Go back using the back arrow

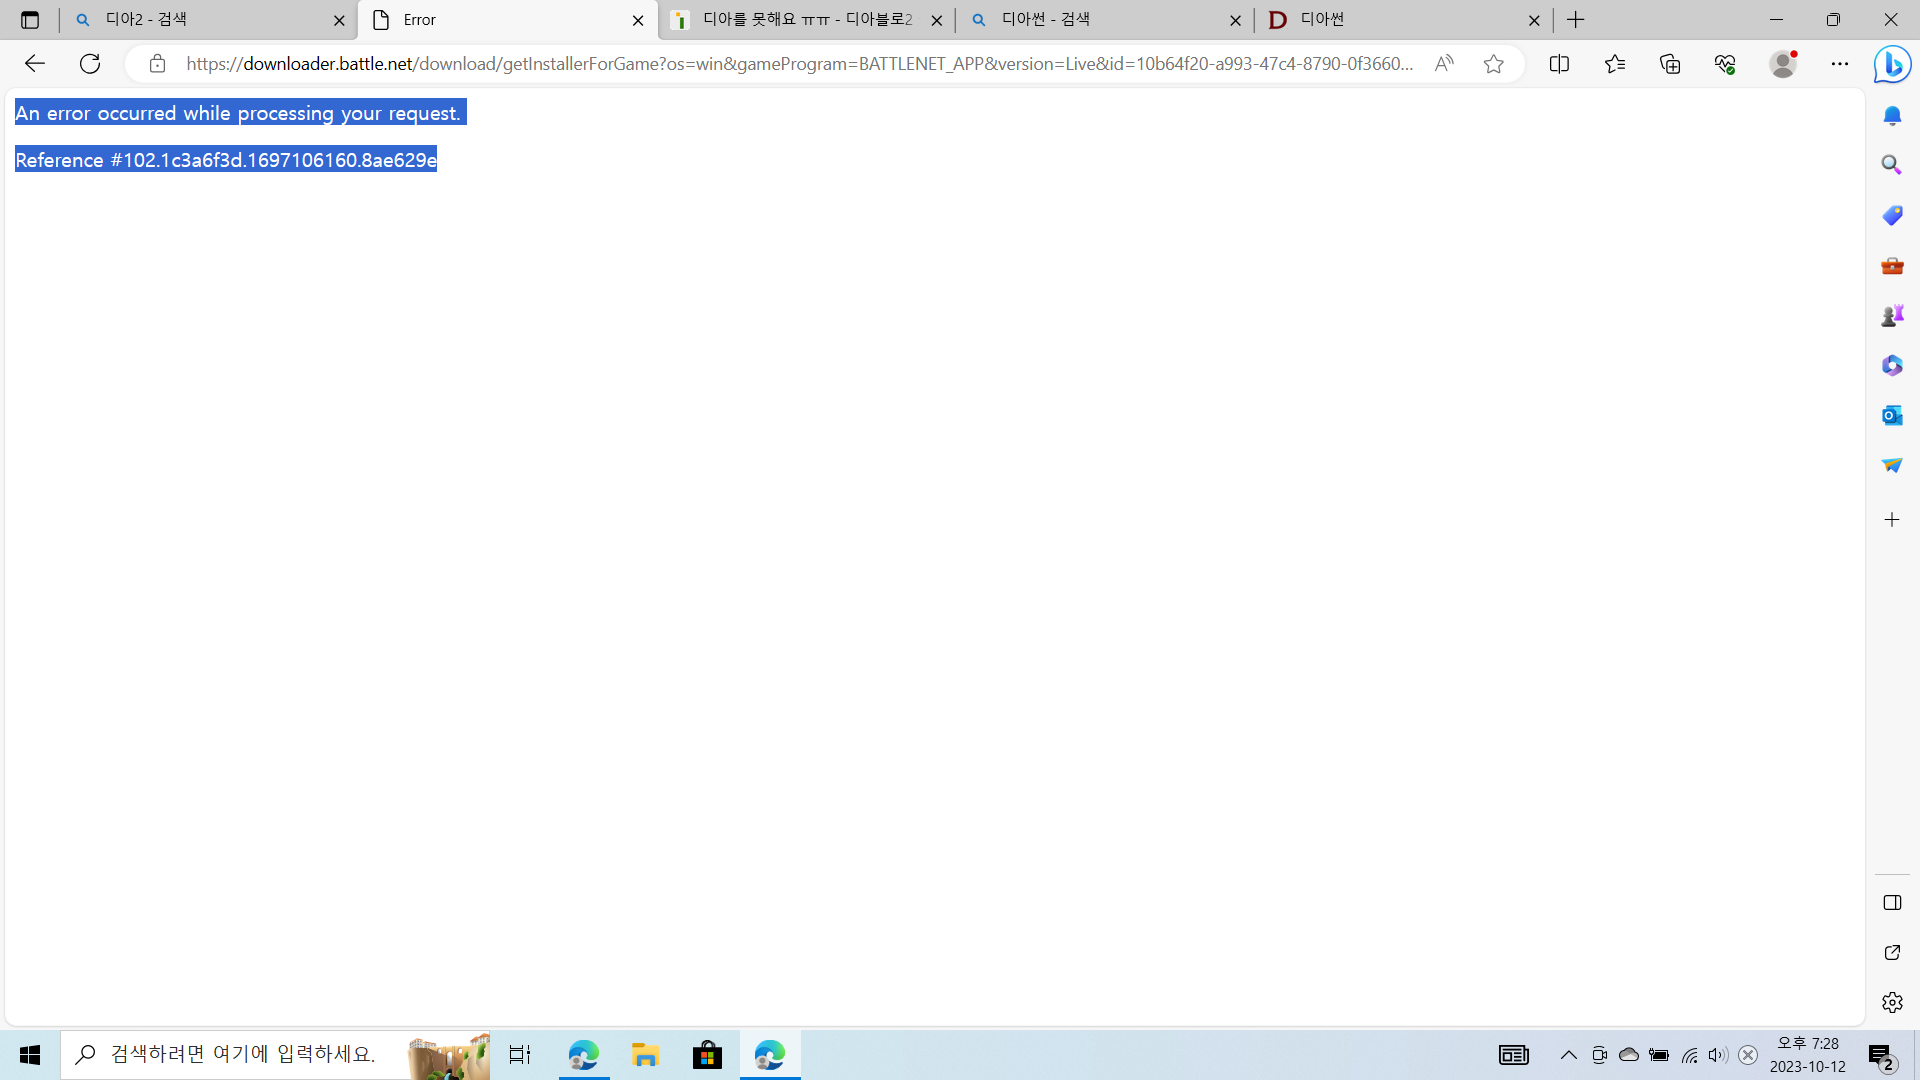point(35,64)
